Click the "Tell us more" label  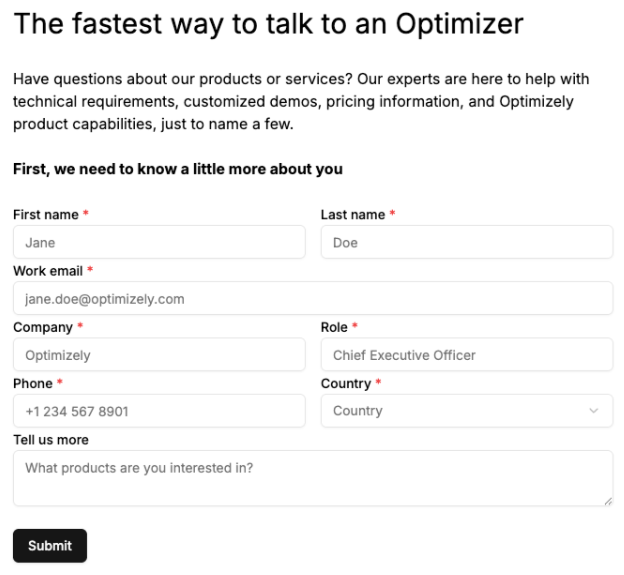50,440
